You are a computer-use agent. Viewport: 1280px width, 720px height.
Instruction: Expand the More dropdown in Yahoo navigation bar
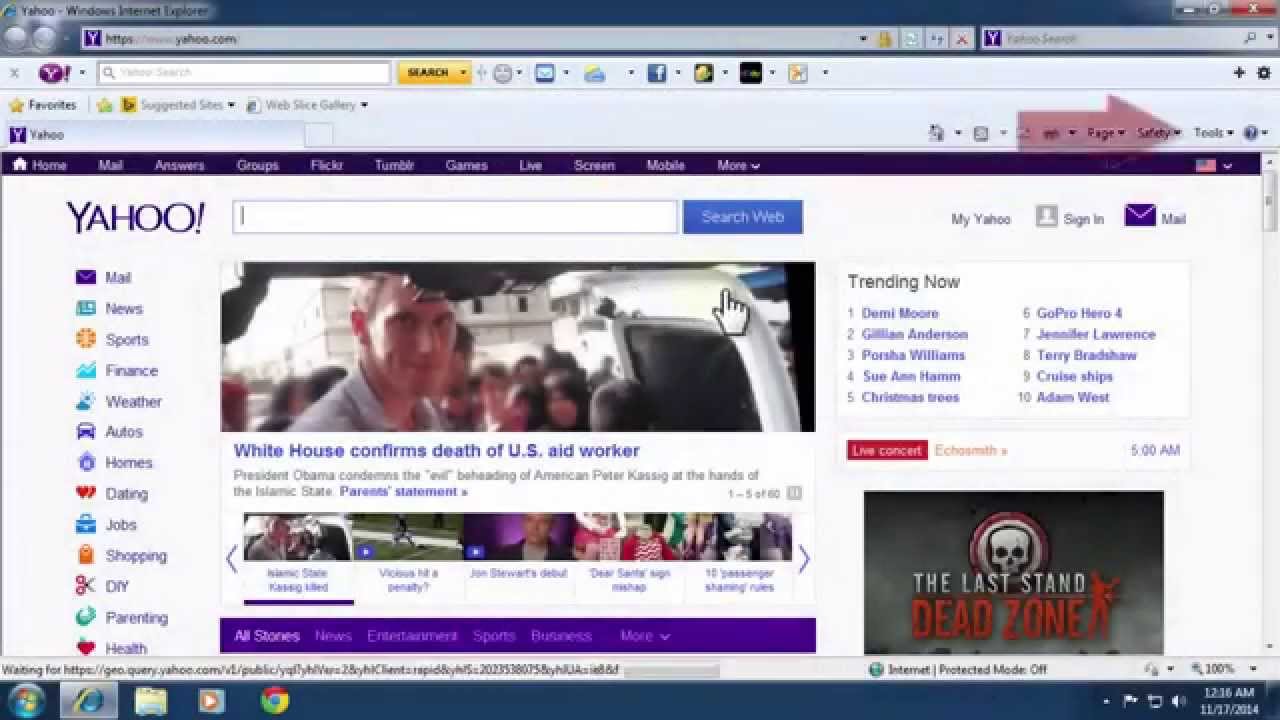[x=738, y=165]
